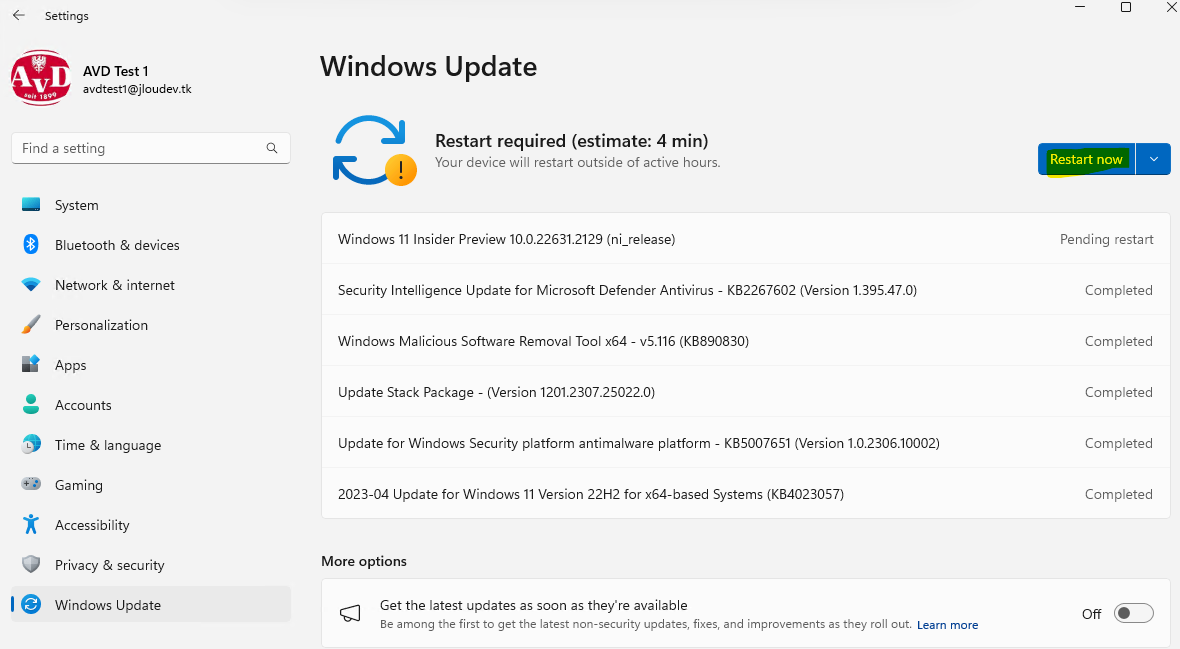Screen dimensions: 1180x649
Task: Open the Apps settings category
Action: click(x=151, y=364)
